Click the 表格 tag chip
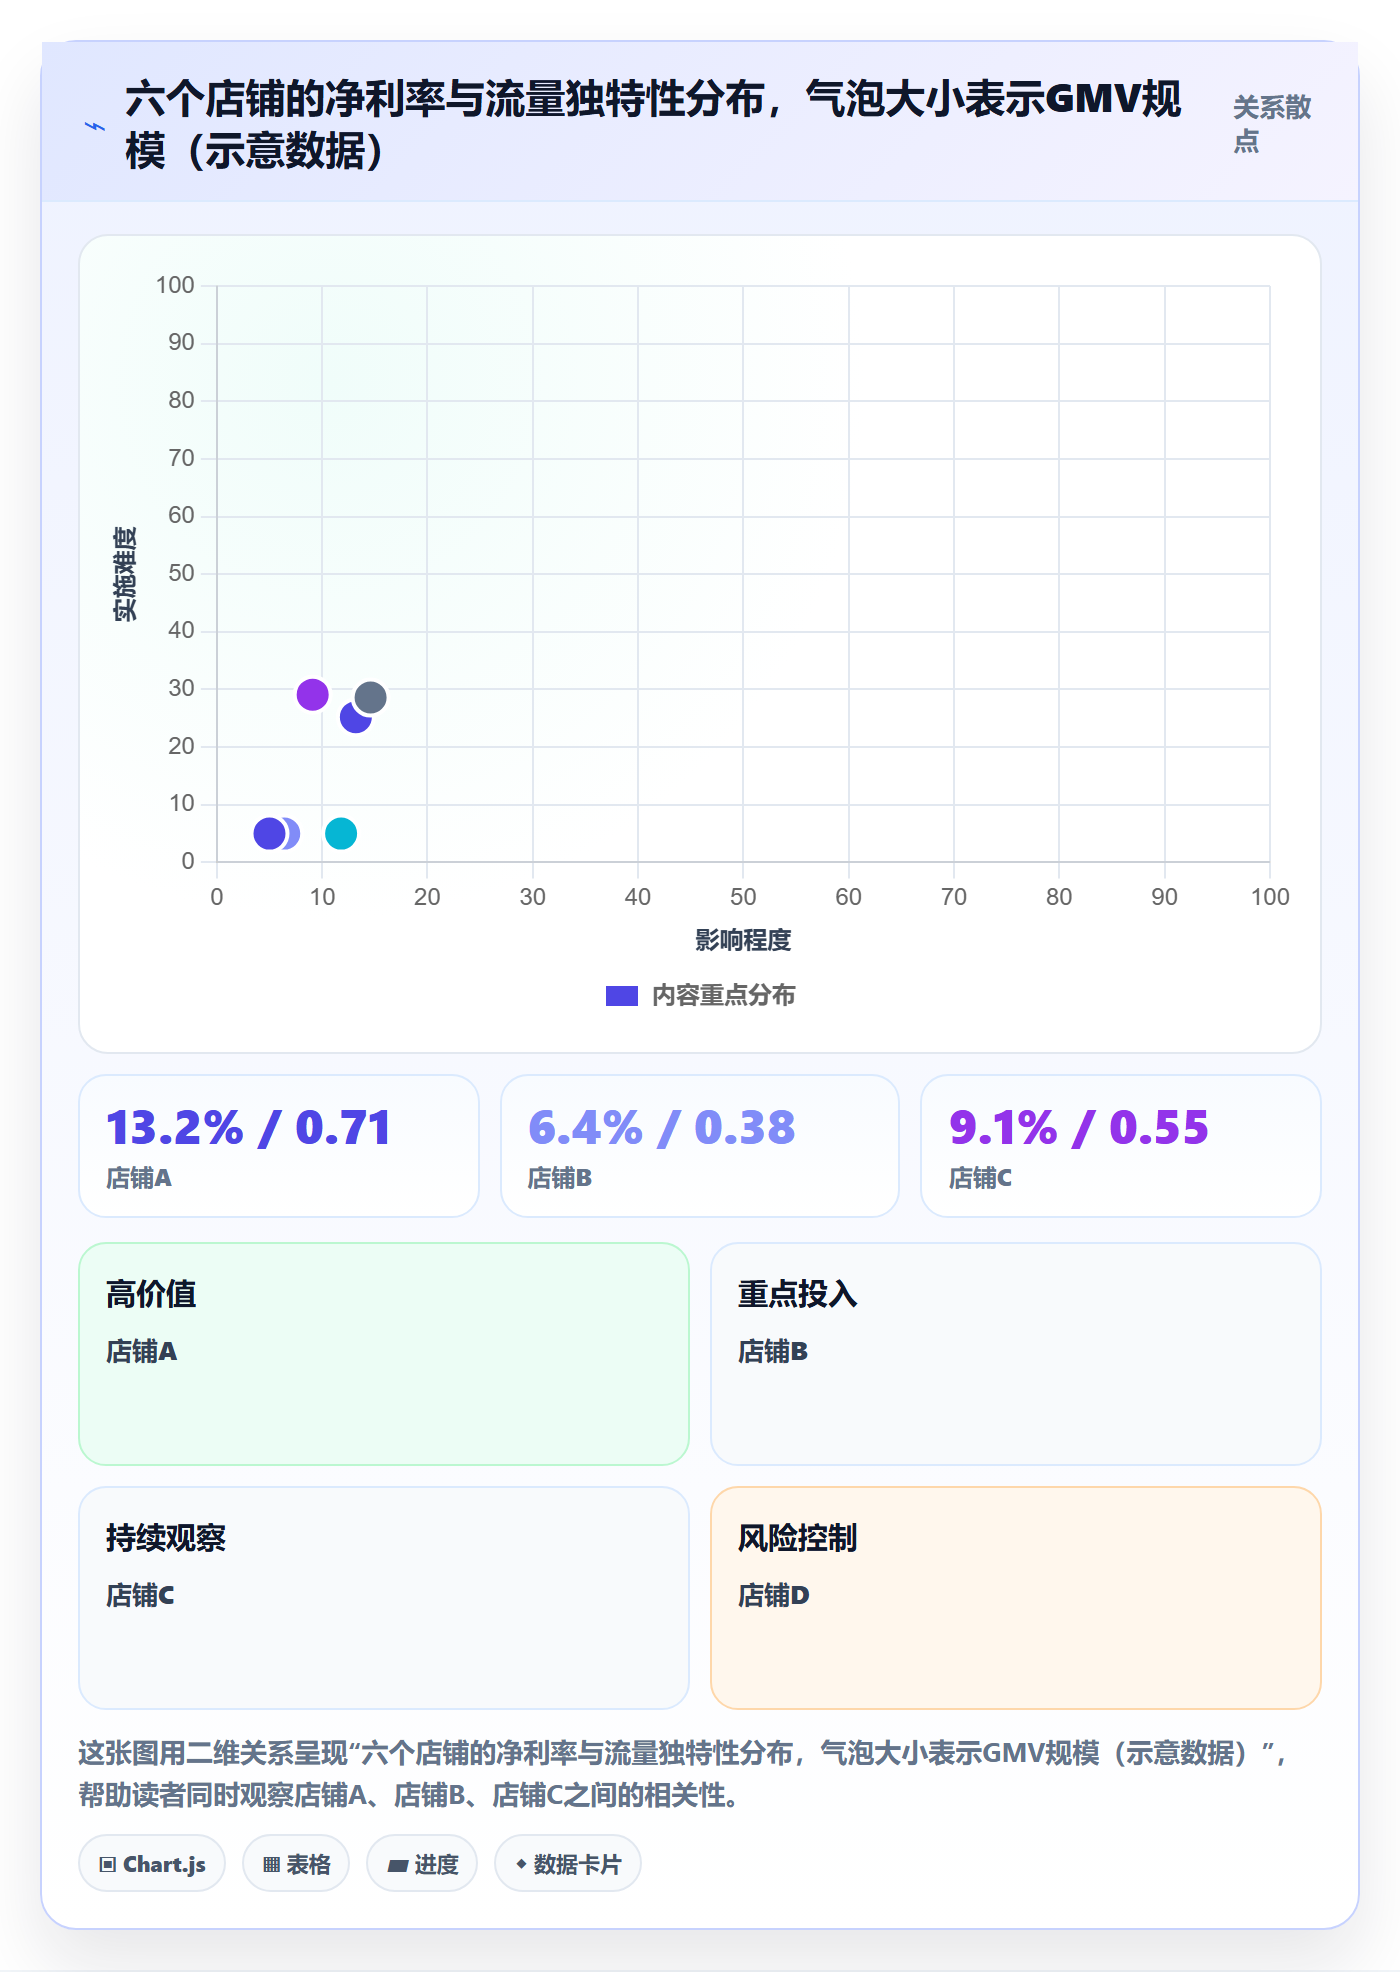Viewport: 1400px width, 1972px height. [x=296, y=1864]
